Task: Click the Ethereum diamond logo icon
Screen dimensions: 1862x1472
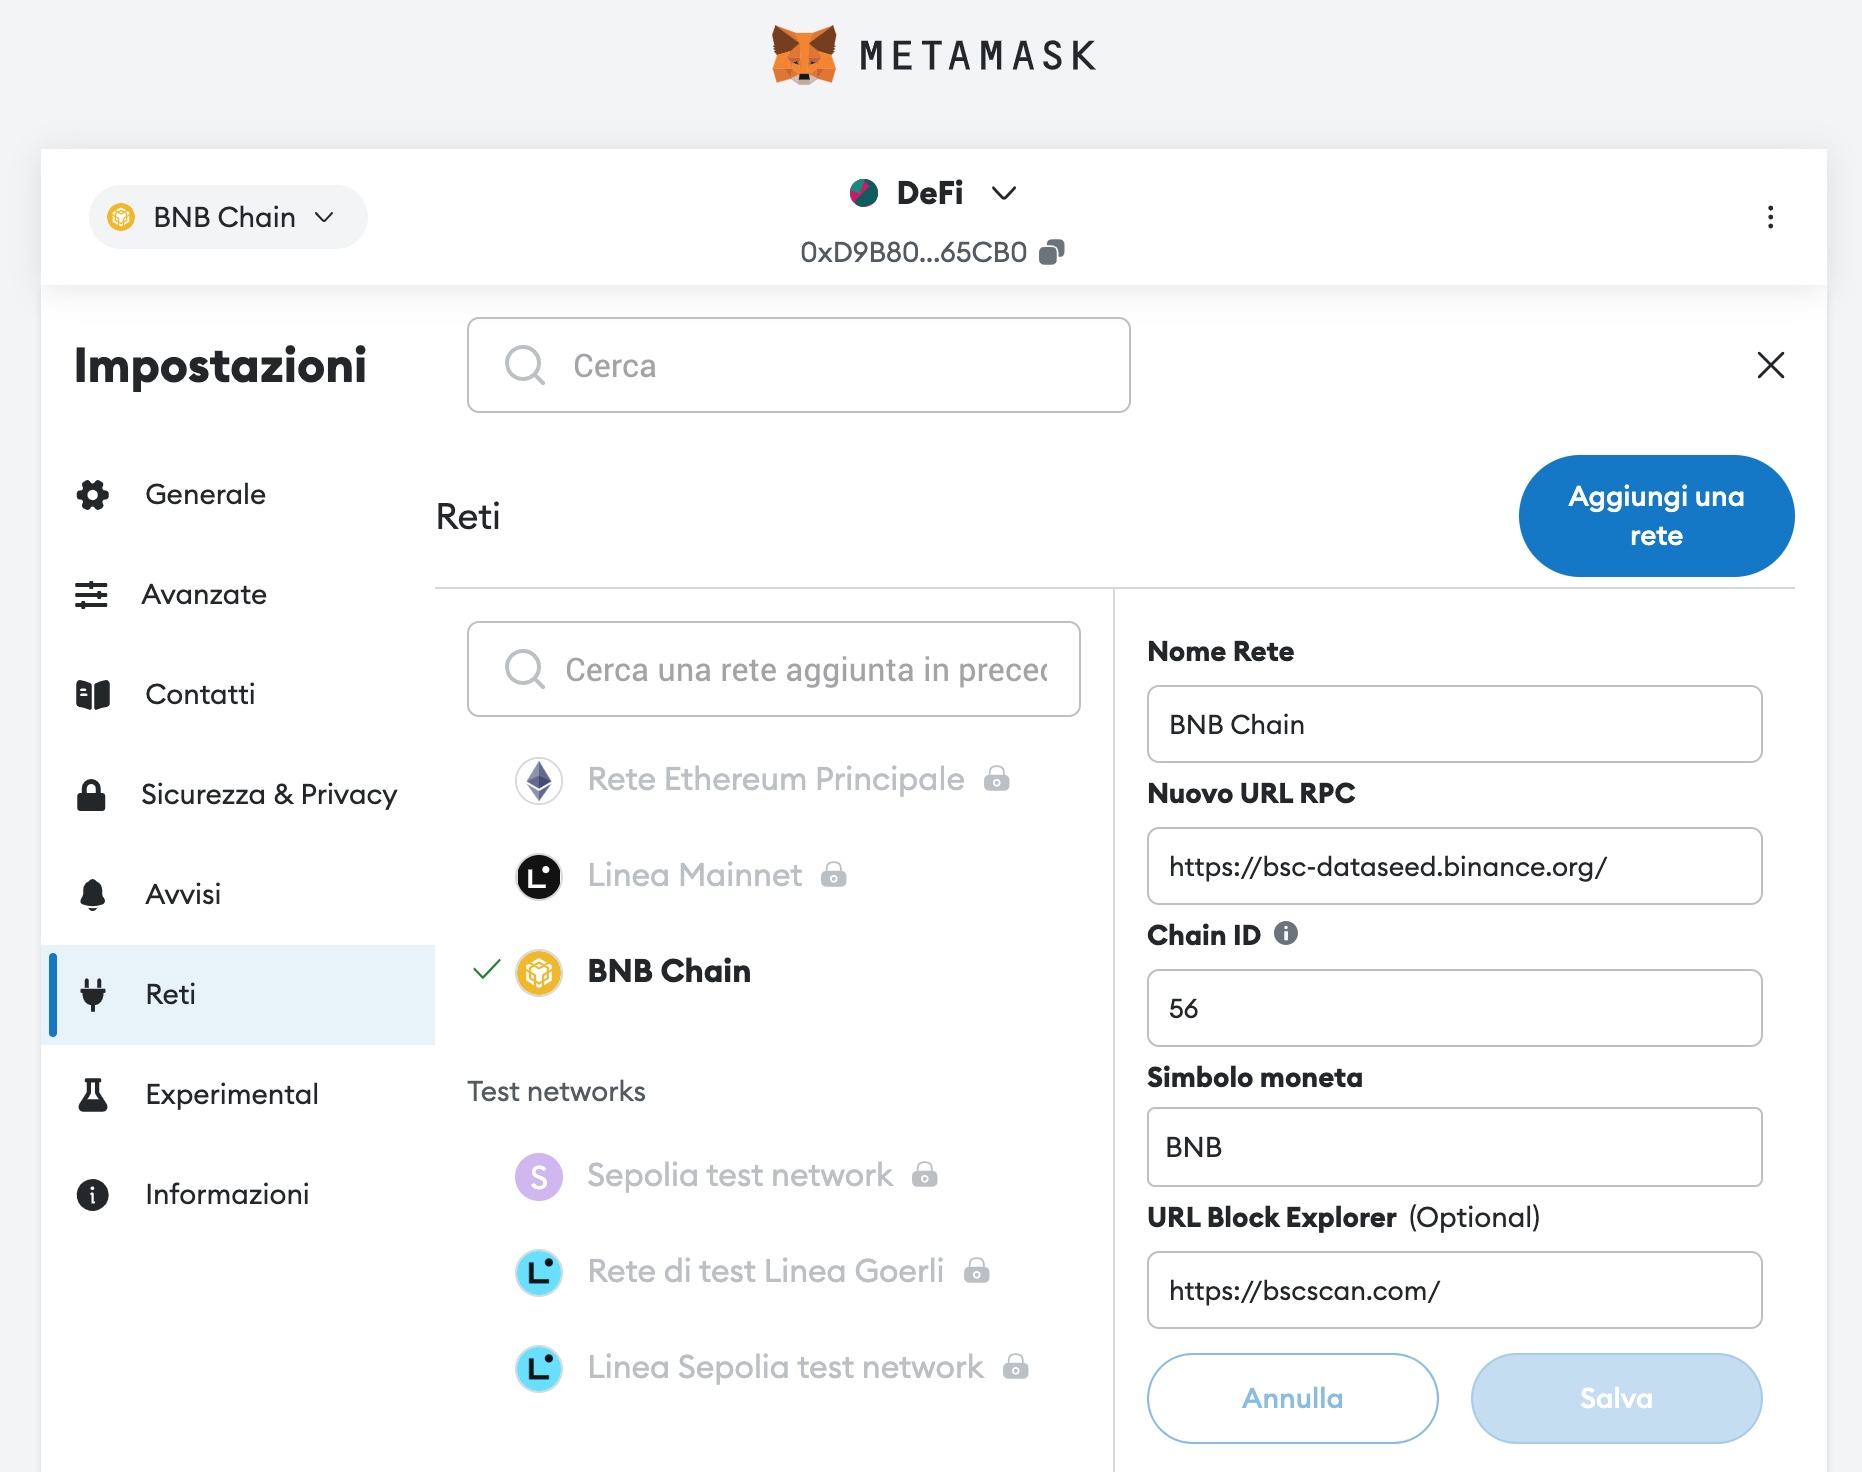Action: pyautogui.click(x=539, y=780)
